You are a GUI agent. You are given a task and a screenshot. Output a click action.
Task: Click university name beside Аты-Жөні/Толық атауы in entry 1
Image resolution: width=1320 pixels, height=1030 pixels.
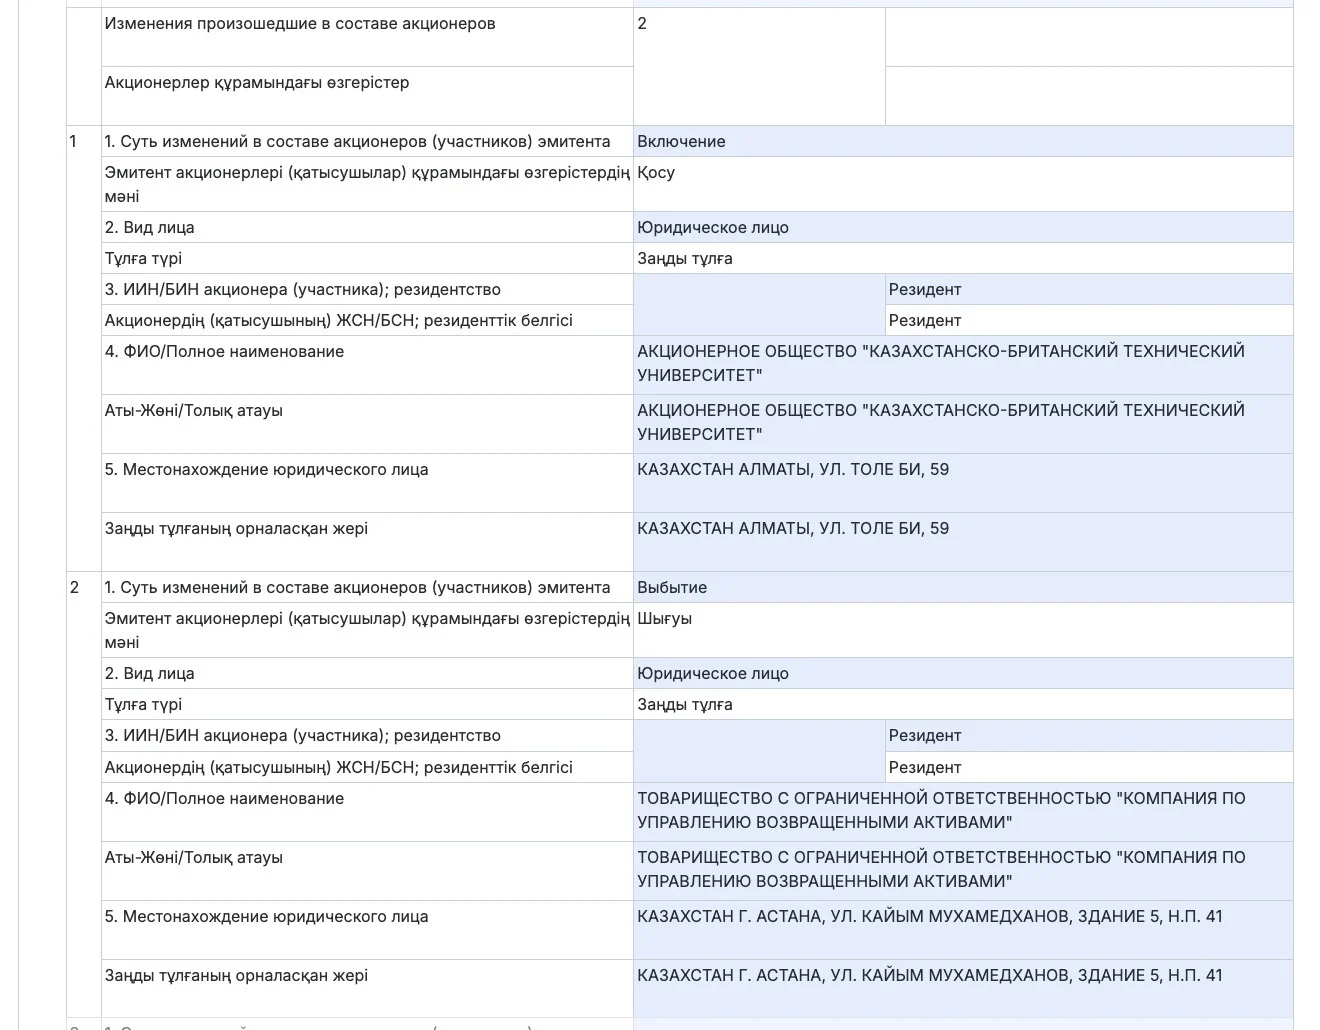click(x=962, y=423)
